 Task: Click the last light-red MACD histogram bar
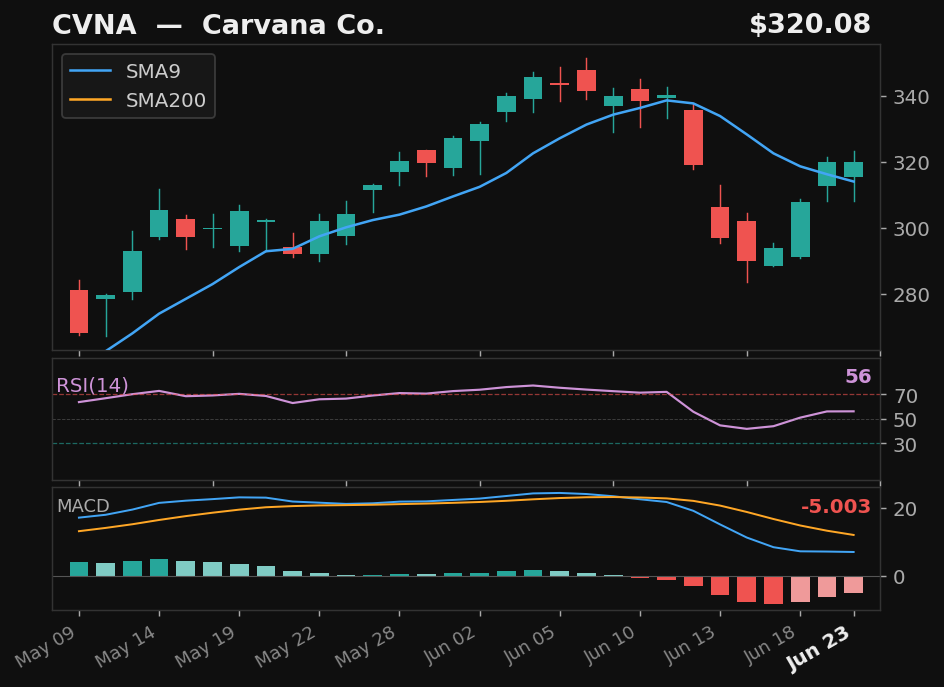(854, 585)
